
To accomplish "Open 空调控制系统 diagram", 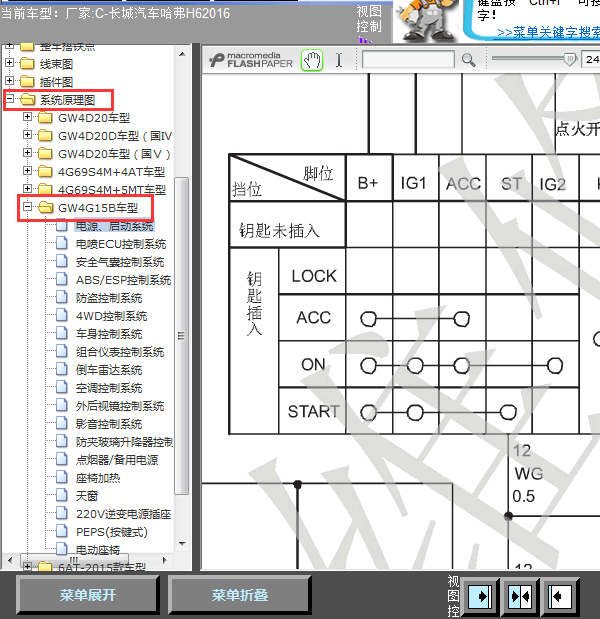I will click(x=109, y=388).
